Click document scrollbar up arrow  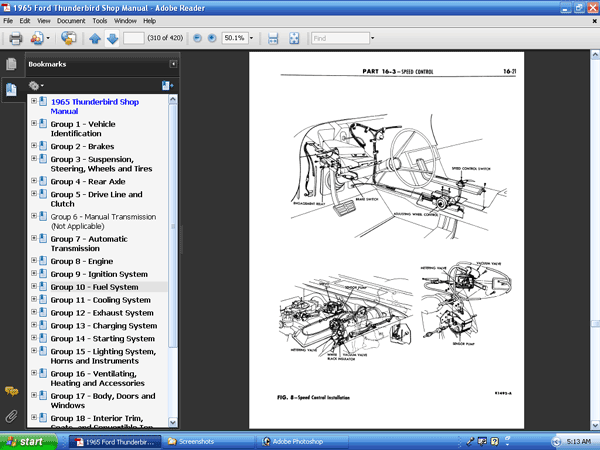595,55
